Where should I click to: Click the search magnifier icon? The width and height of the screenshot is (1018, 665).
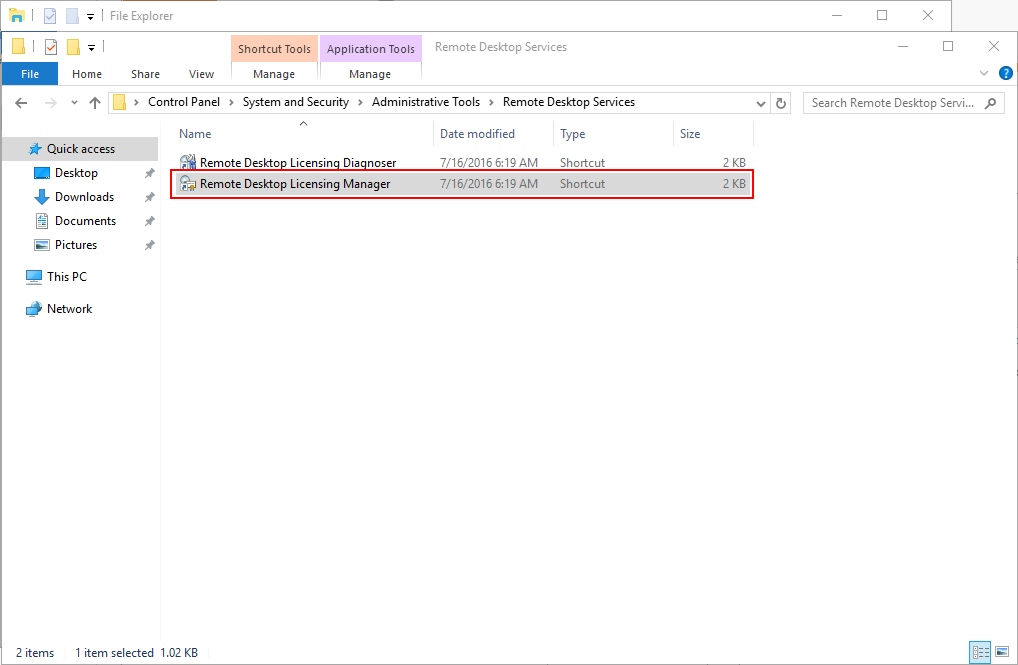tap(990, 103)
